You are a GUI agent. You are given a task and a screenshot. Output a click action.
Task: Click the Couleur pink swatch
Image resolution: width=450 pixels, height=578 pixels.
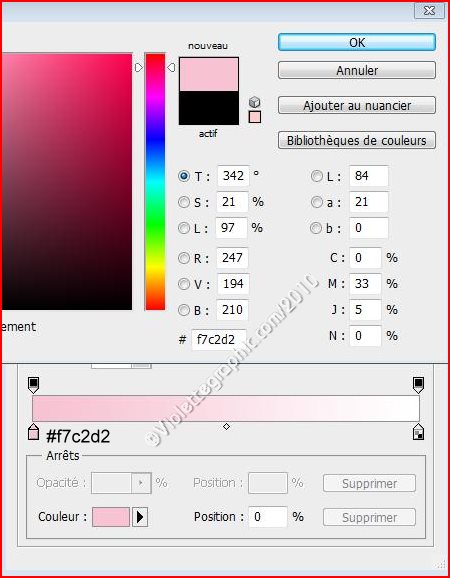(x=111, y=517)
